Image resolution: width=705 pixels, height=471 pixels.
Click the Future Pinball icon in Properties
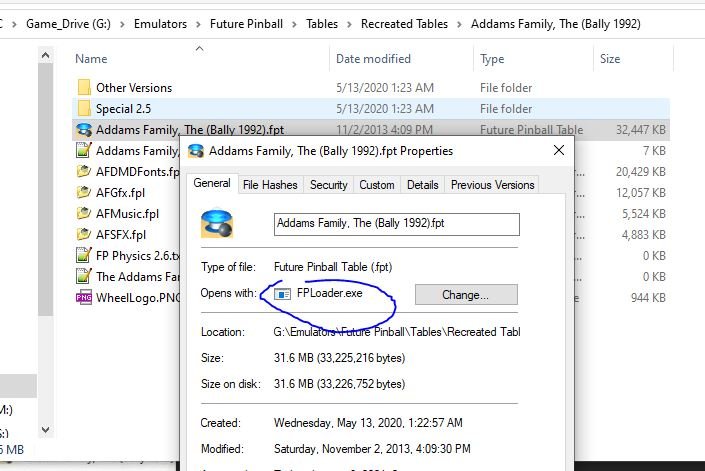click(217, 222)
